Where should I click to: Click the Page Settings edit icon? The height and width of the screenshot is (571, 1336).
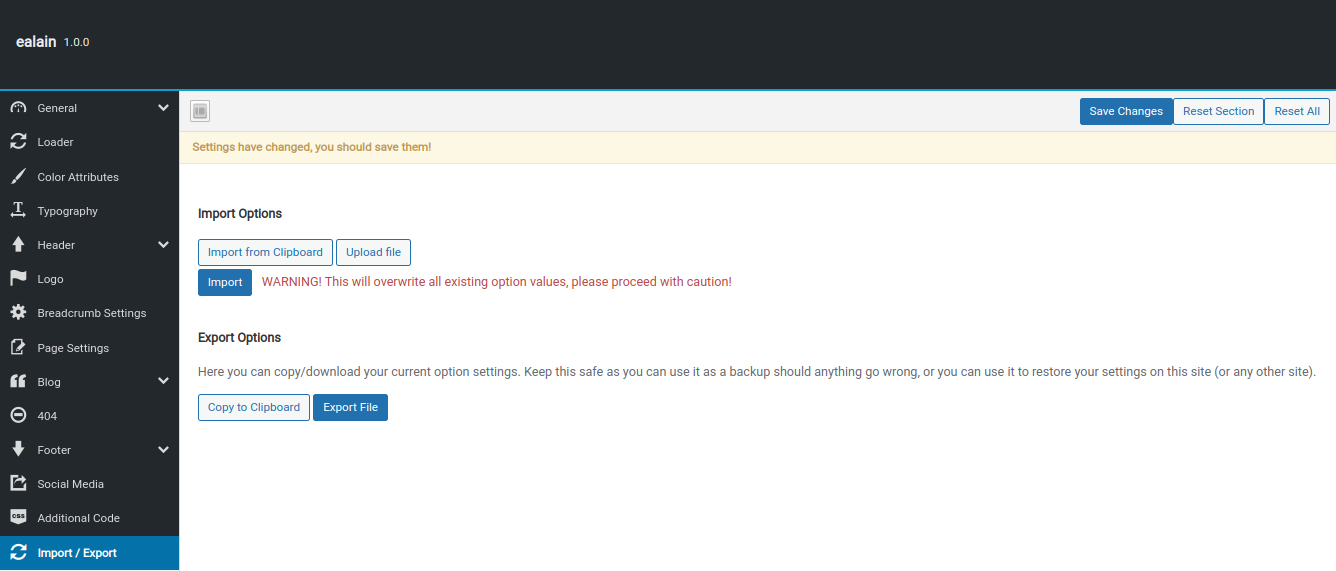18,348
